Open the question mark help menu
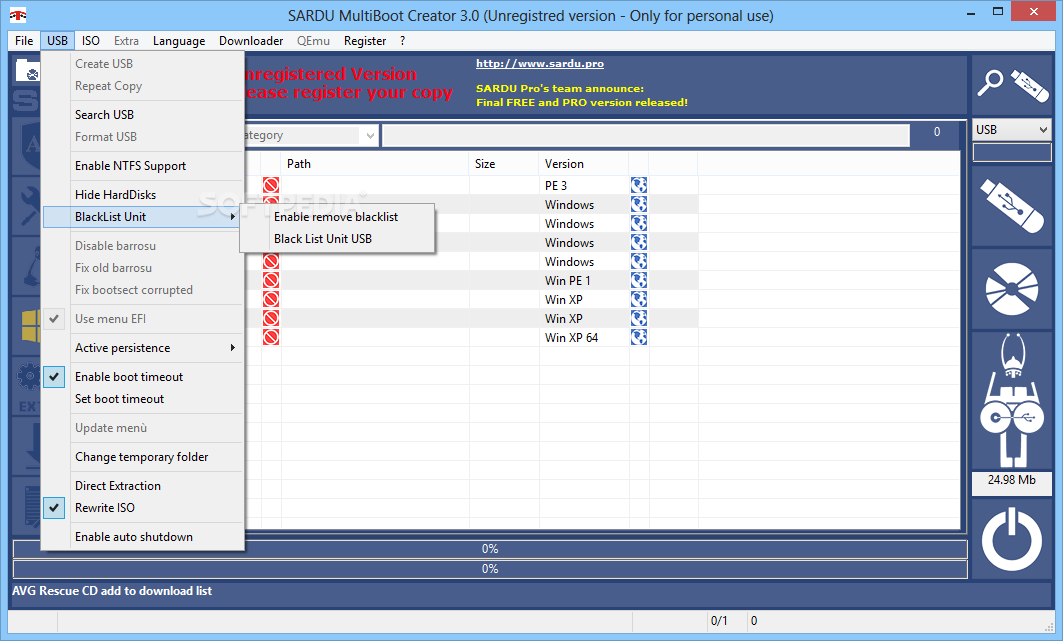This screenshot has width=1063, height=641. click(403, 41)
